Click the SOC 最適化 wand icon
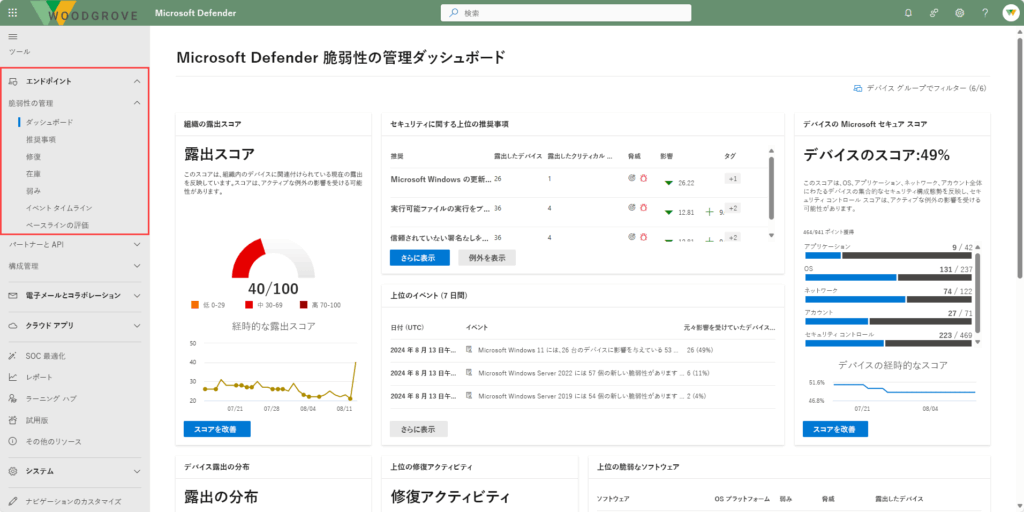The image size is (1024, 512). coord(13,355)
